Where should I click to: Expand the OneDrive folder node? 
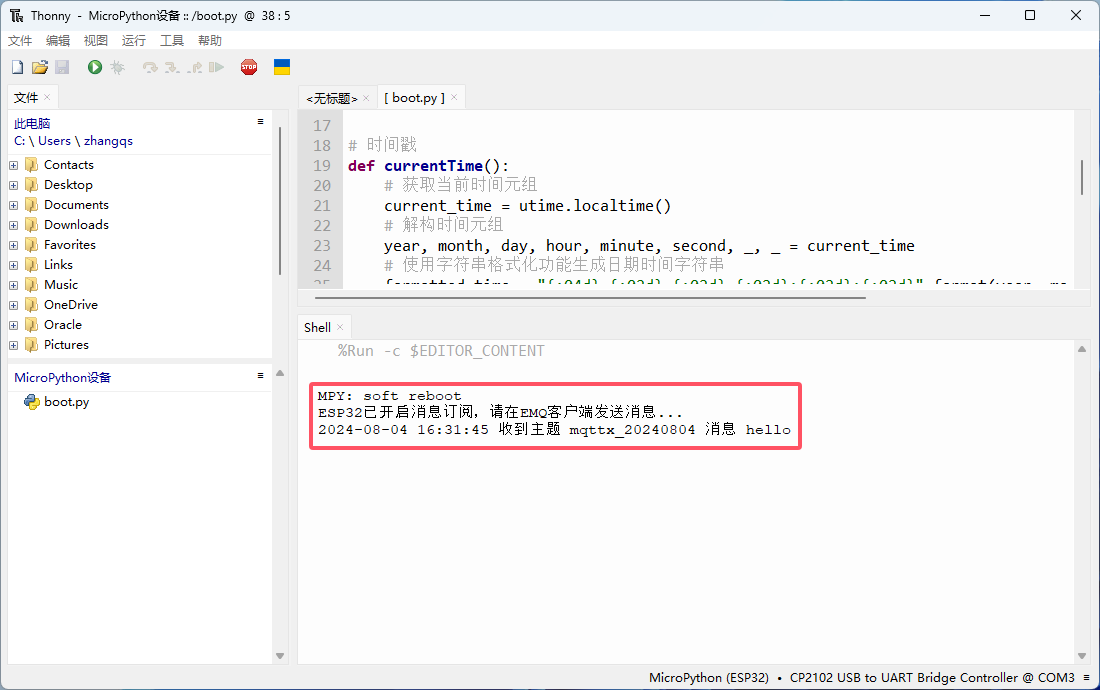tap(14, 305)
